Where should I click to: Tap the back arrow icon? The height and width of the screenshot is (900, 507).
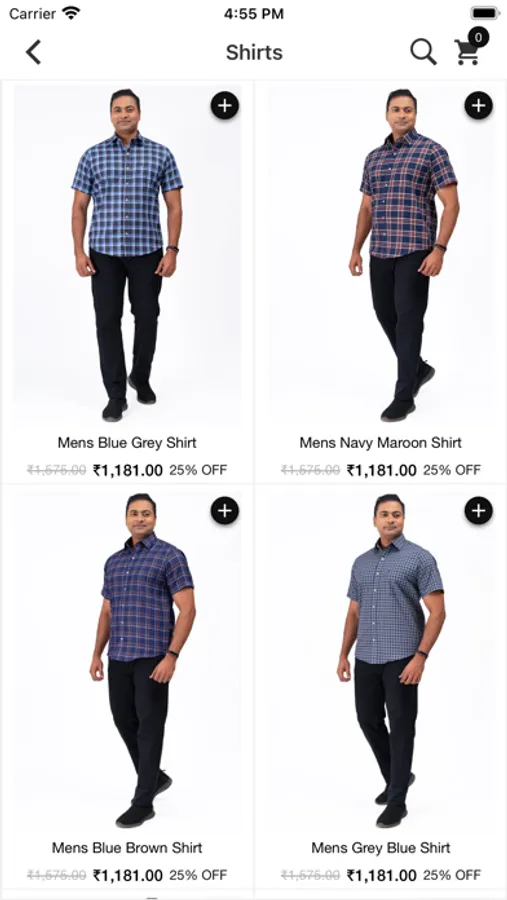tap(33, 52)
